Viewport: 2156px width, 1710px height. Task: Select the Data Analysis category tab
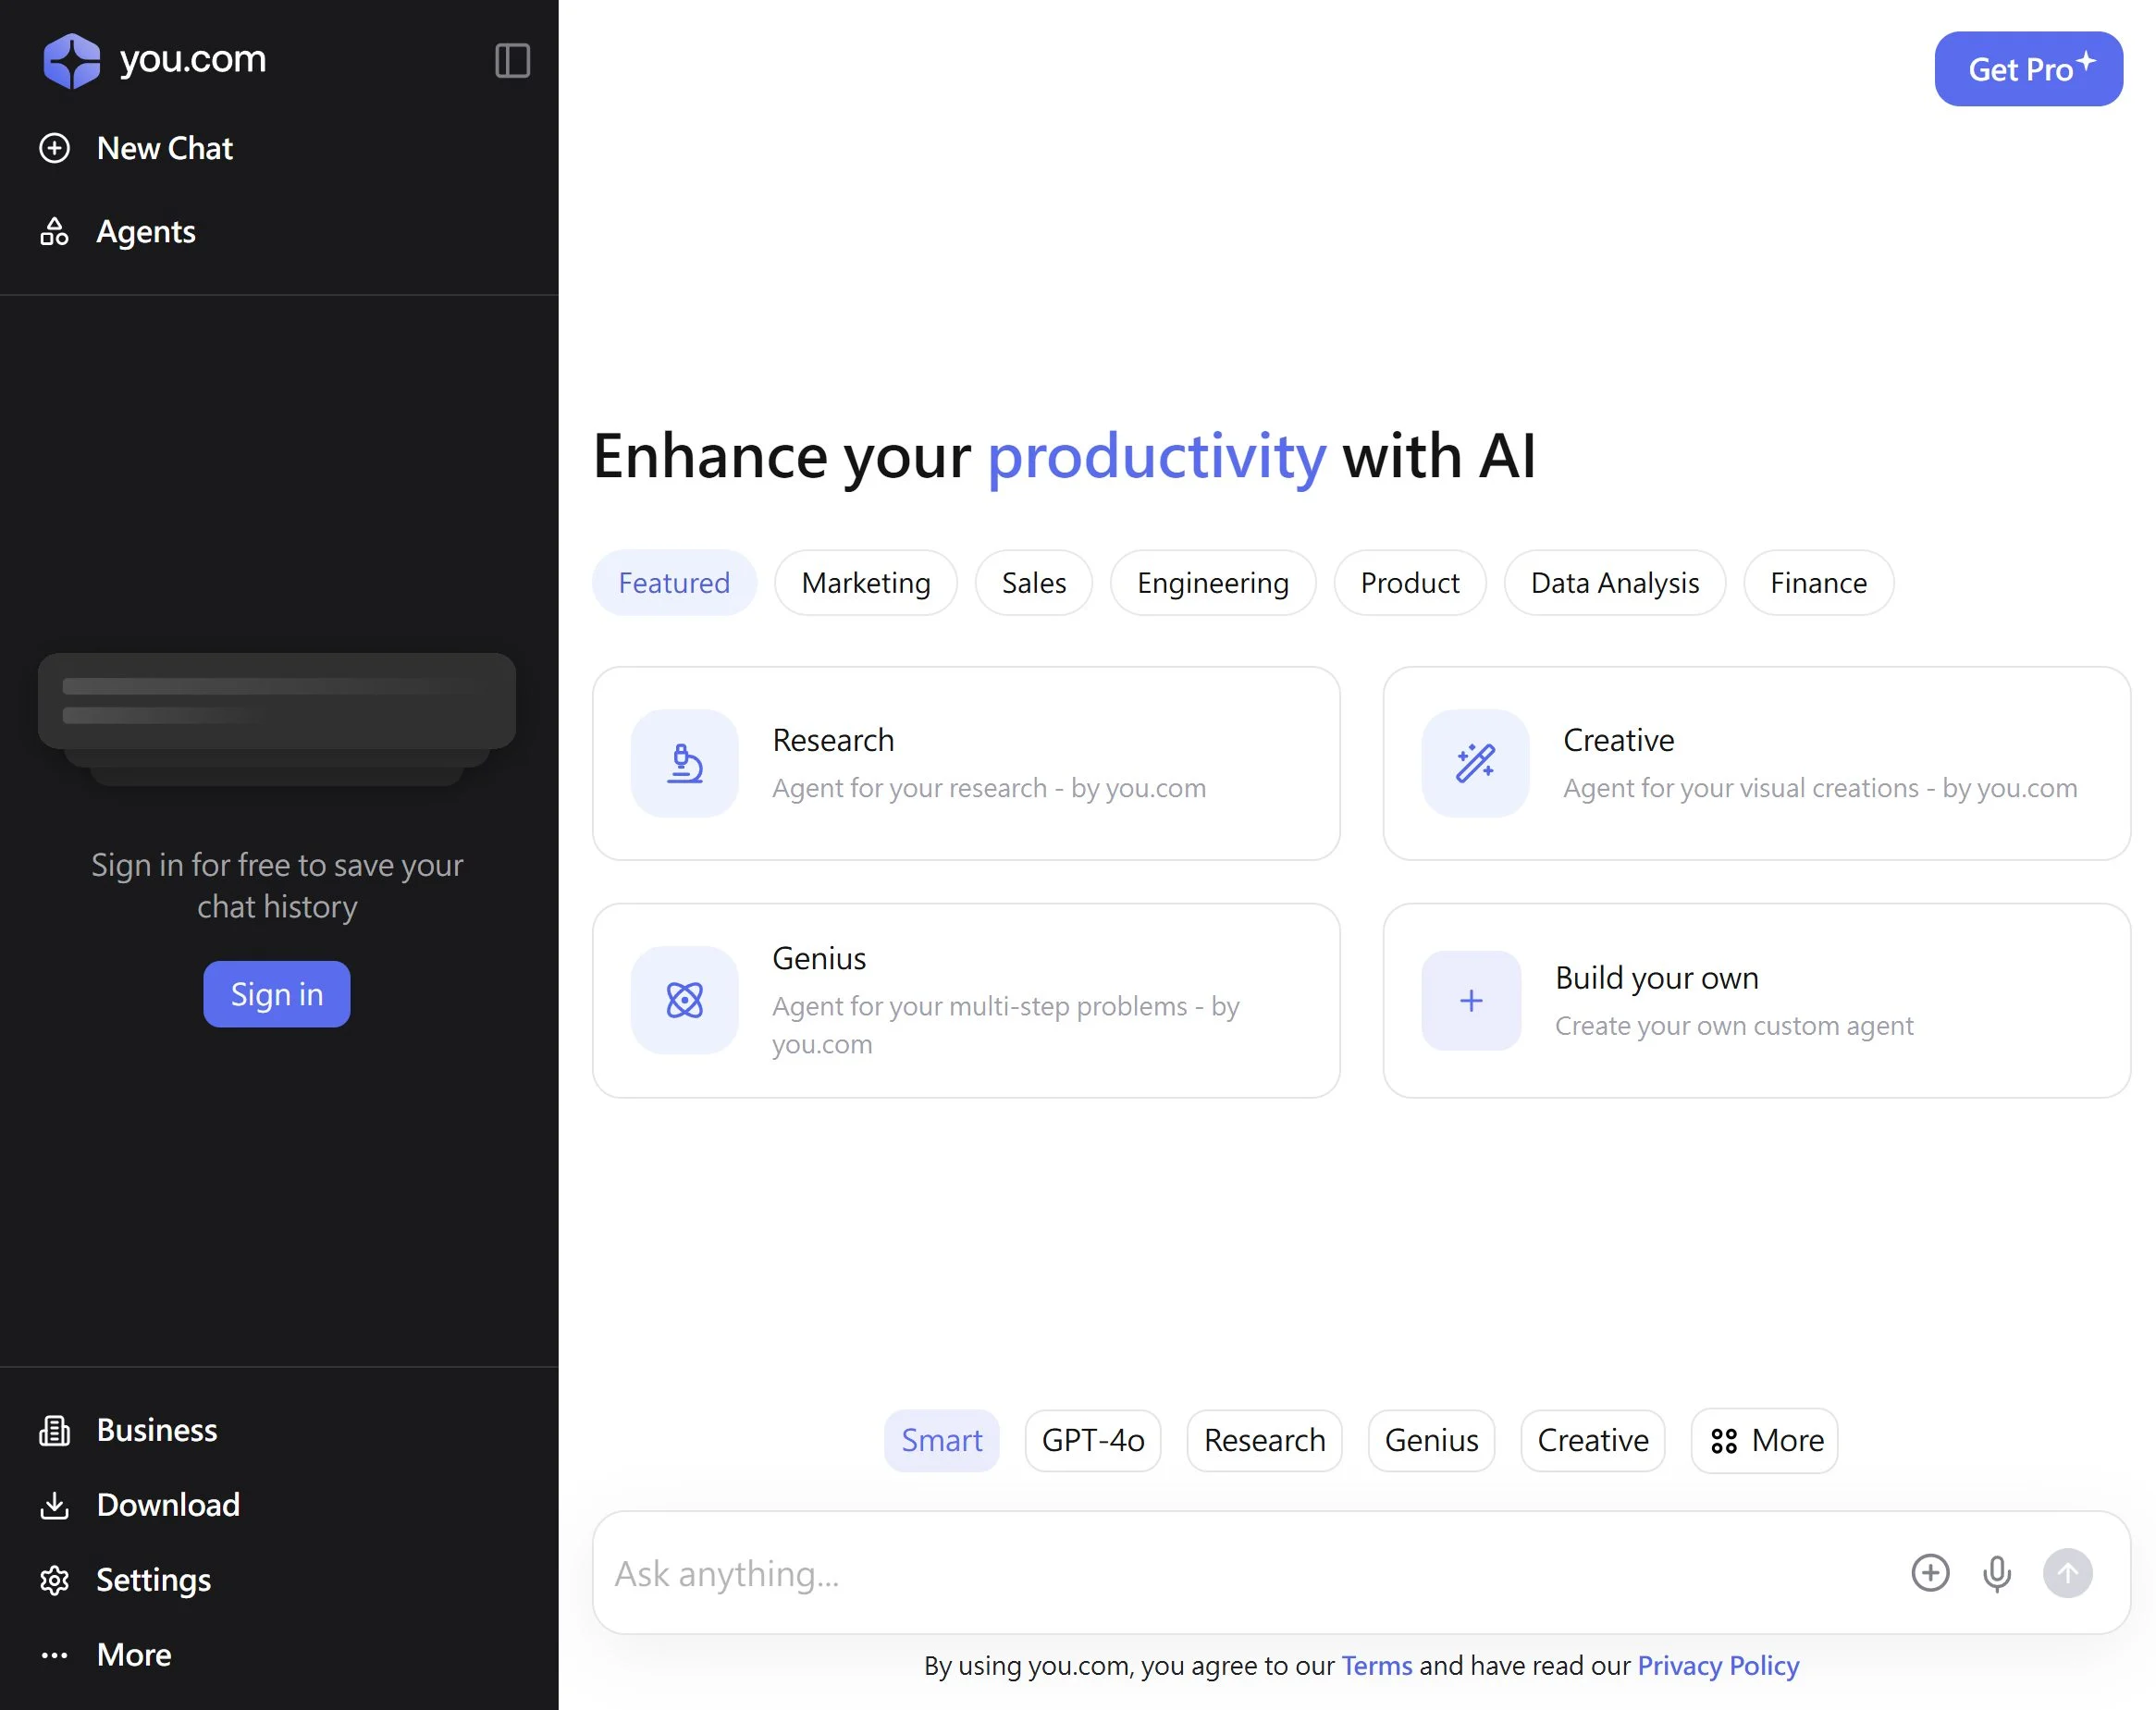coord(1614,583)
